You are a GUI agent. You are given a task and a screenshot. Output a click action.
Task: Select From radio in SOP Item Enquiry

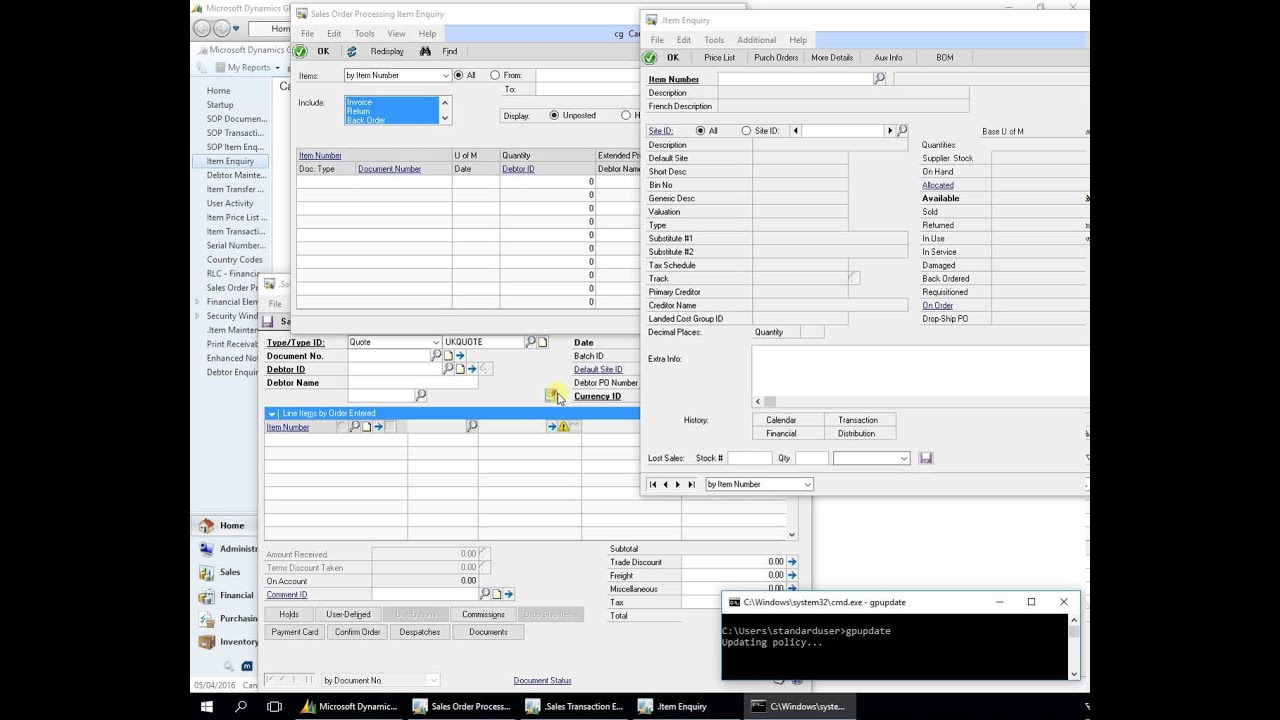point(495,75)
